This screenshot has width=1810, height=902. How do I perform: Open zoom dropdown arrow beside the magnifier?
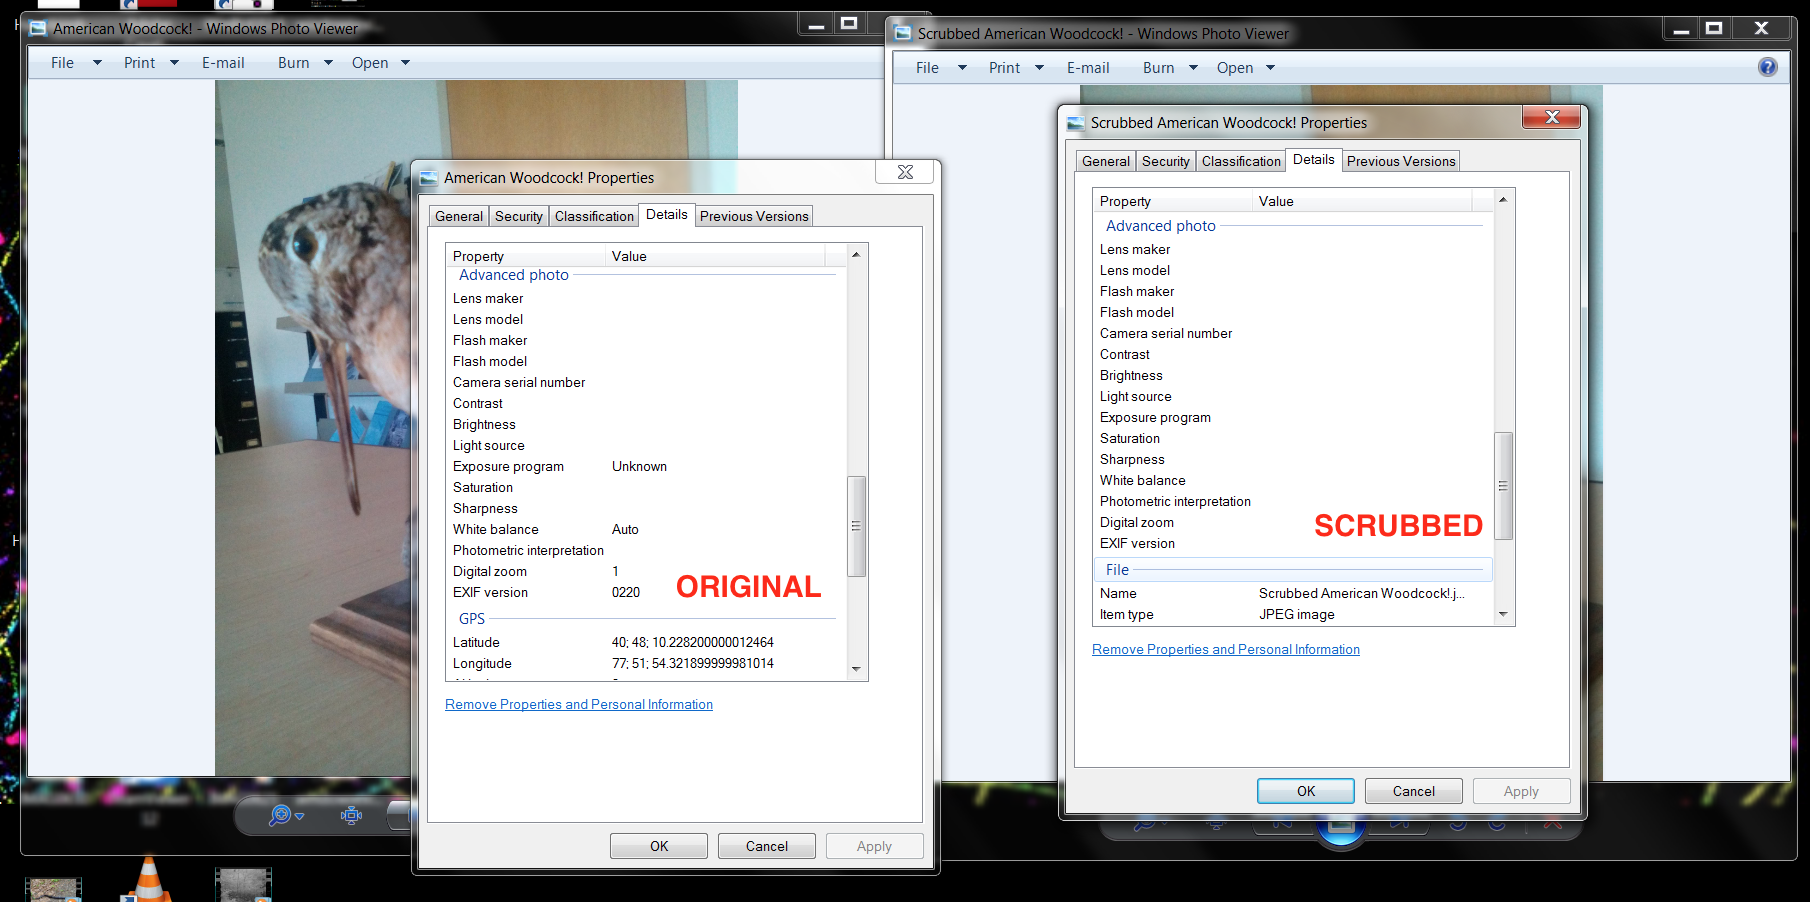pyautogui.click(x=299, y=816)
